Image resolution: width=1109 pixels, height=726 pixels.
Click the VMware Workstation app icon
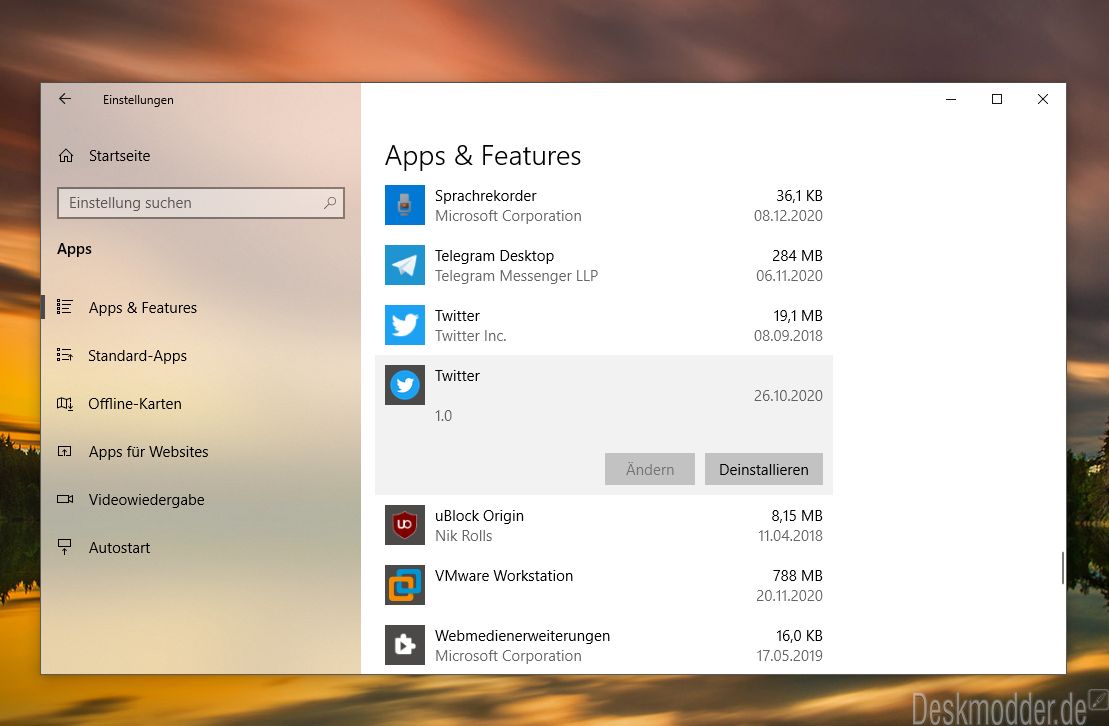(x=405, y=585)
